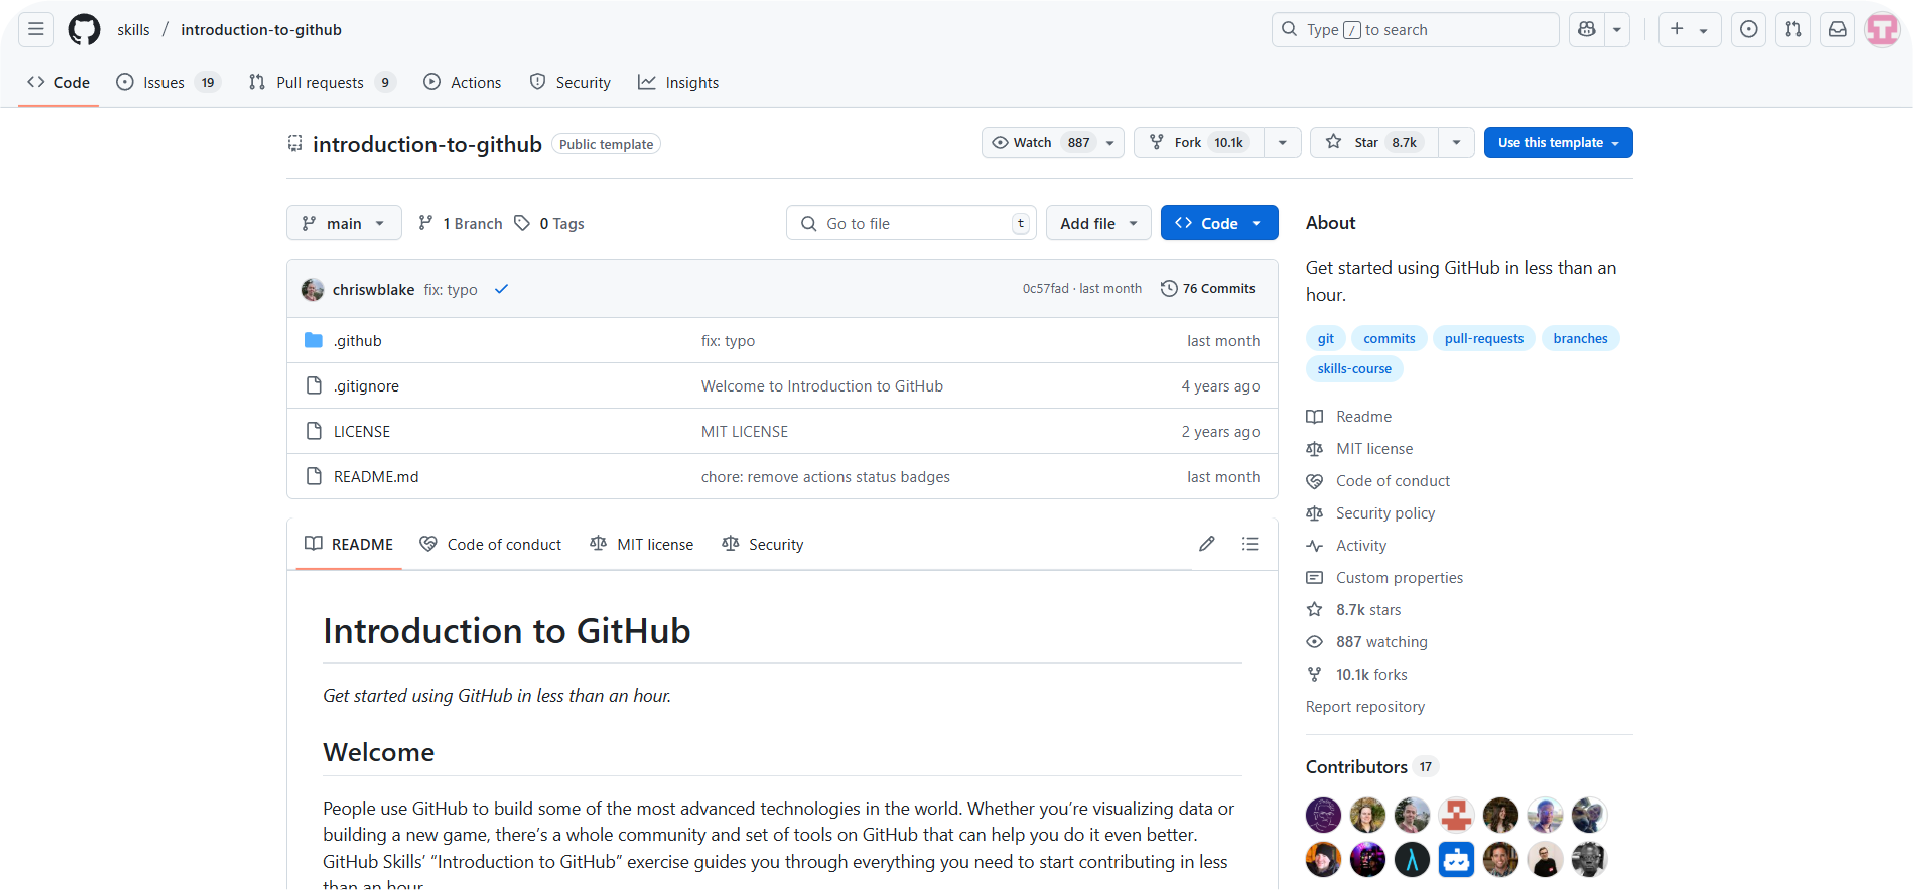Viewport: 1913px width, 890px height.
Task: Focus the Go to file input
Action: point(911,223)
